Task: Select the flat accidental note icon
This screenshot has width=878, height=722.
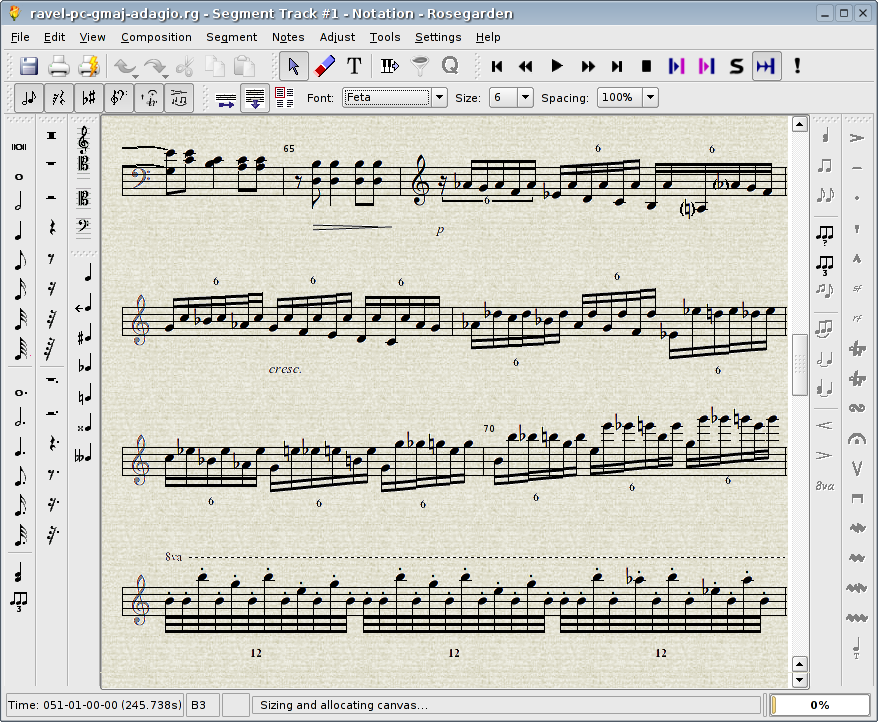Action: click(84, 365)
